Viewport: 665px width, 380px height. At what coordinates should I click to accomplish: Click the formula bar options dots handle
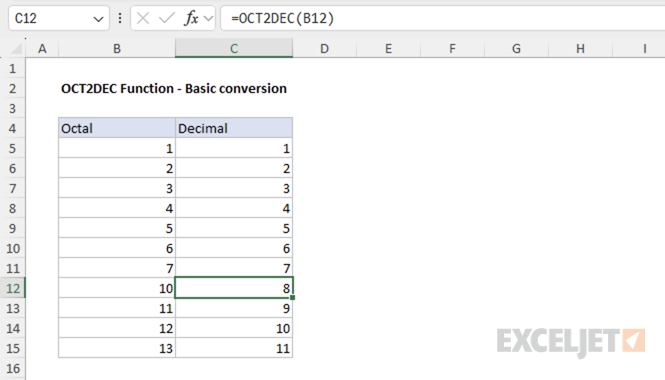[x=120, y=18]
